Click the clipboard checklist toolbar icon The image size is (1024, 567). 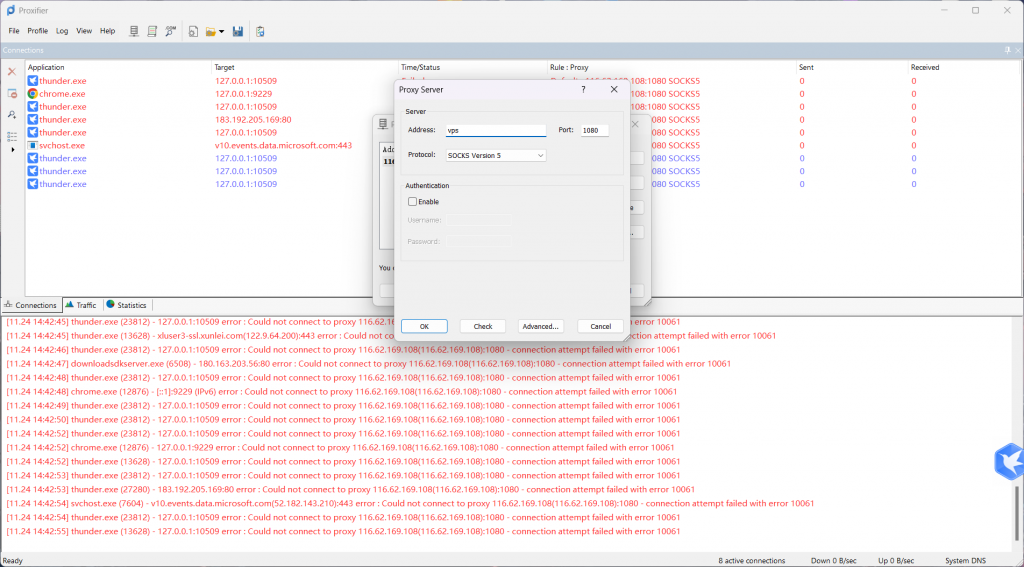click(260, 31)
